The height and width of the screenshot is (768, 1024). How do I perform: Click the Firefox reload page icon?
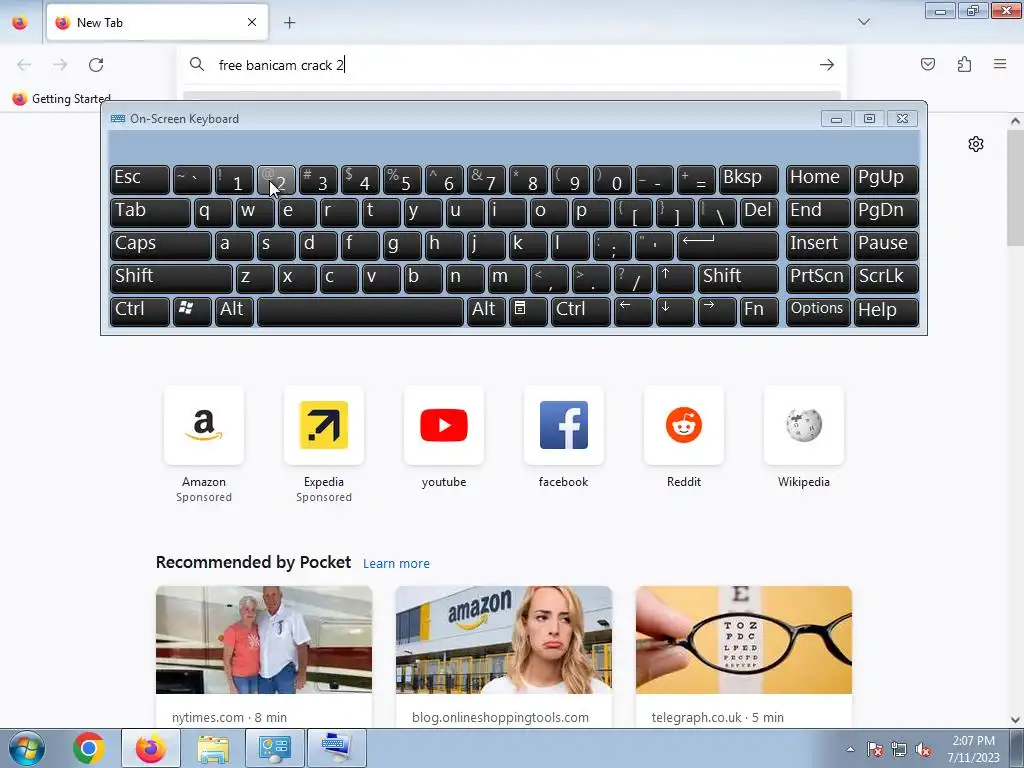[x=96, y=65]
